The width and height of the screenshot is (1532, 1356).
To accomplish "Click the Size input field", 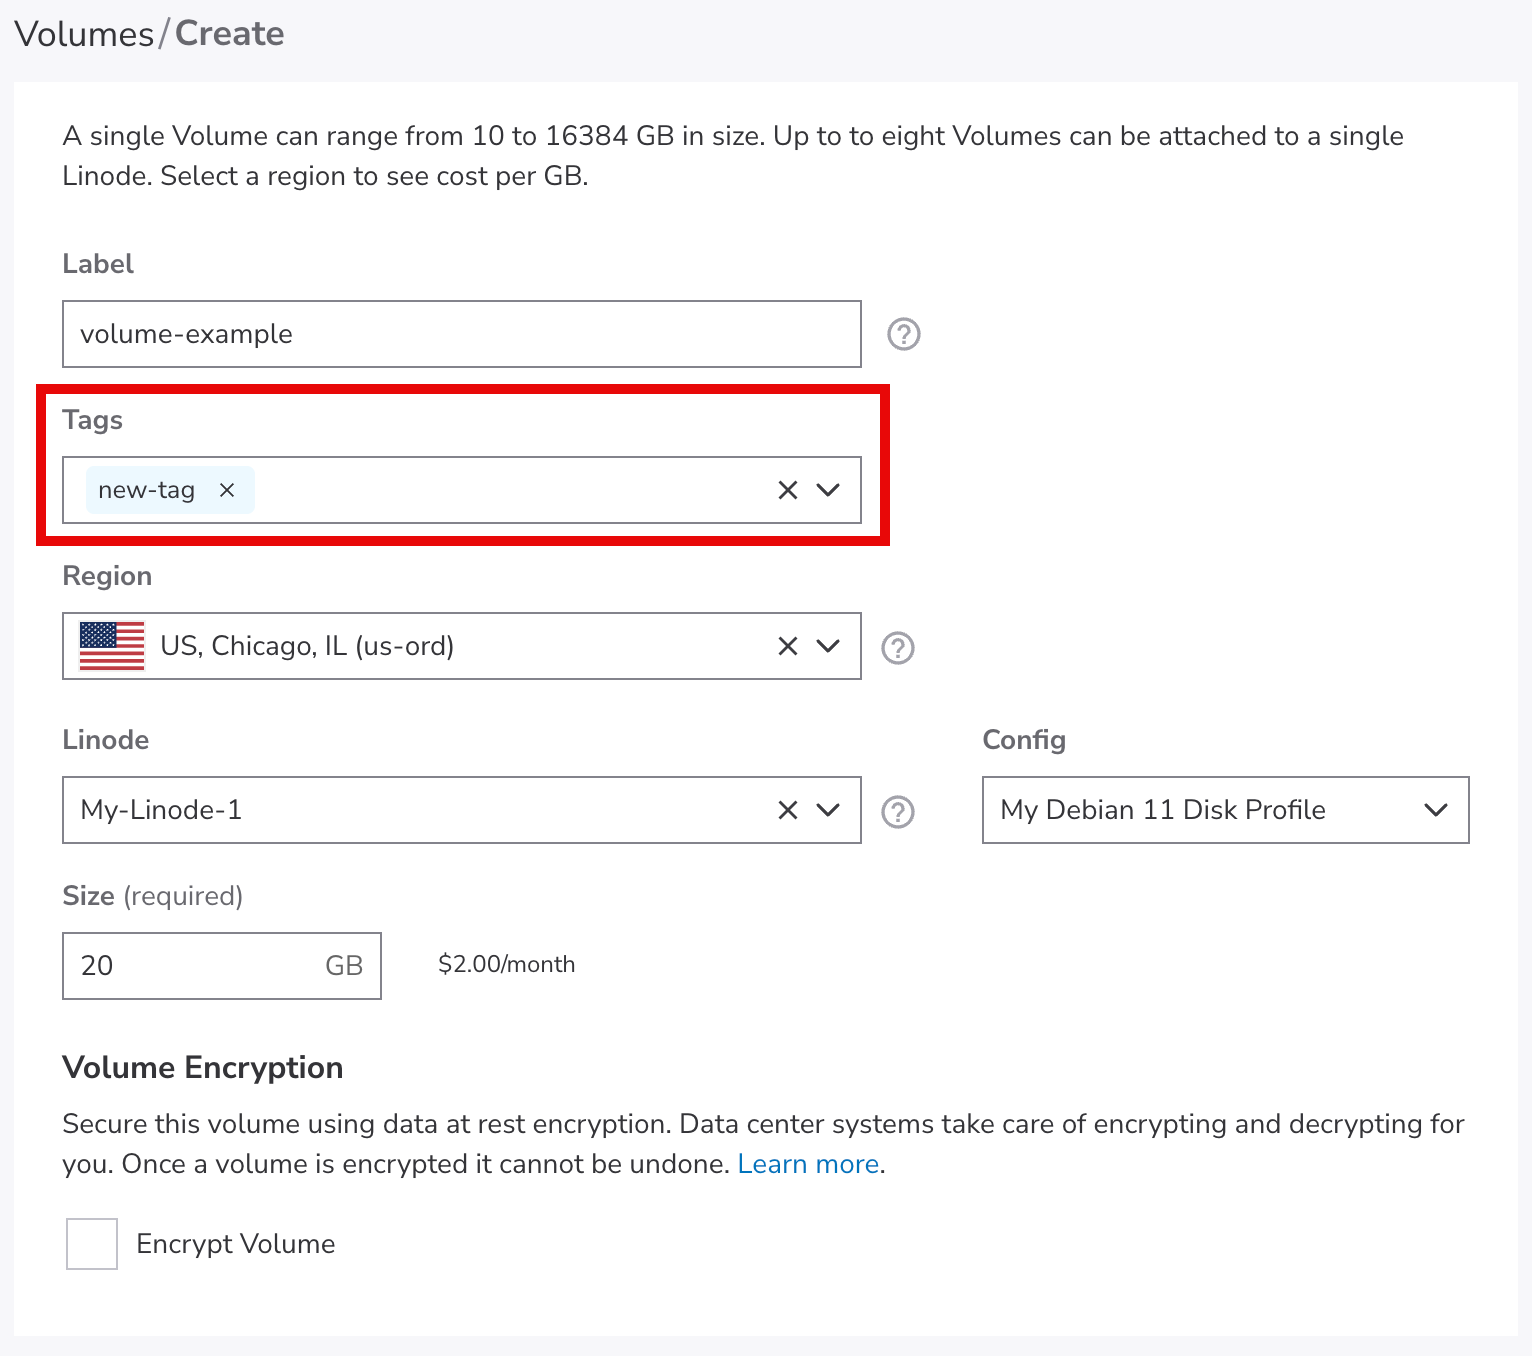I will [x=195, y=966].
